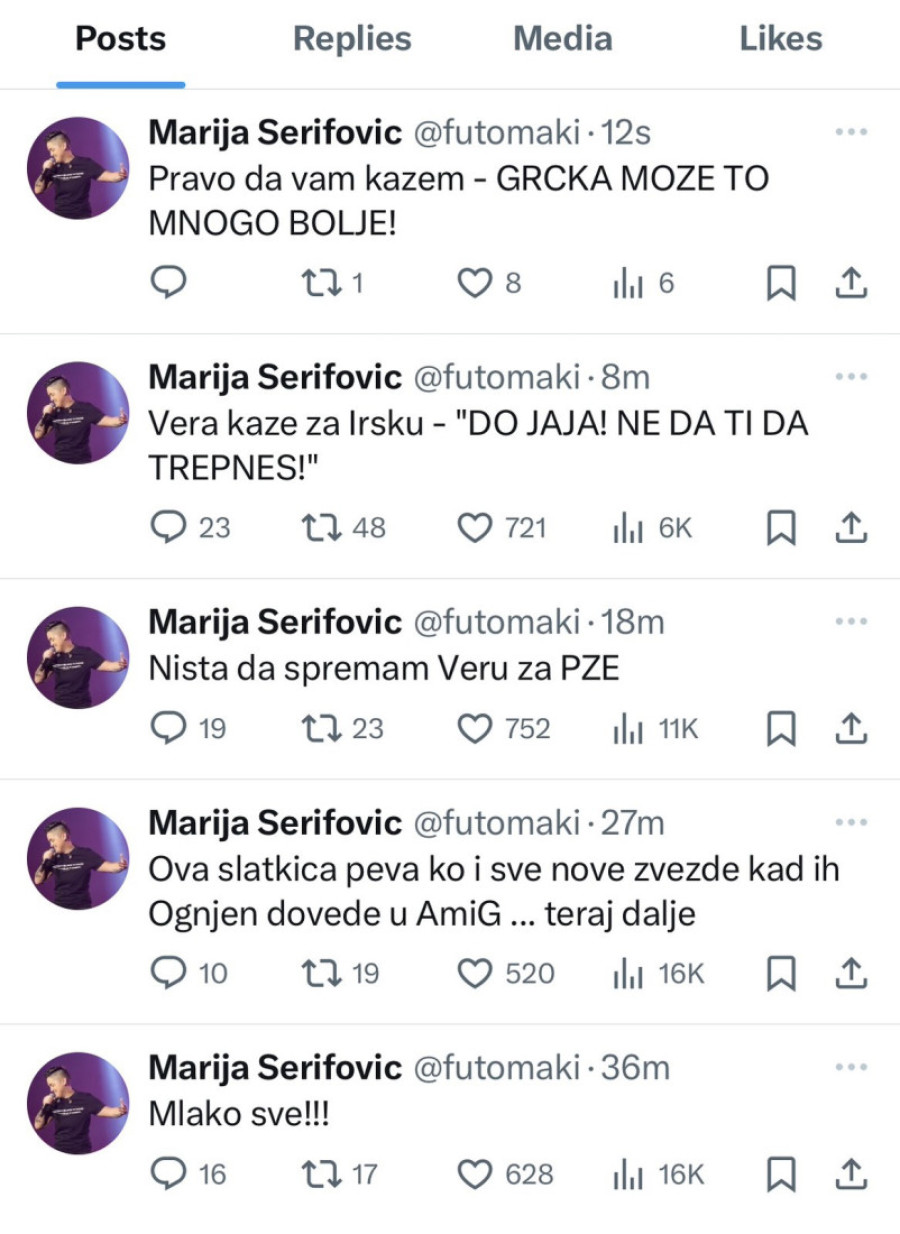This screenshot has width=900, height=1234.
Task: Switch to the Likes tab
Action: coord(781,40)
